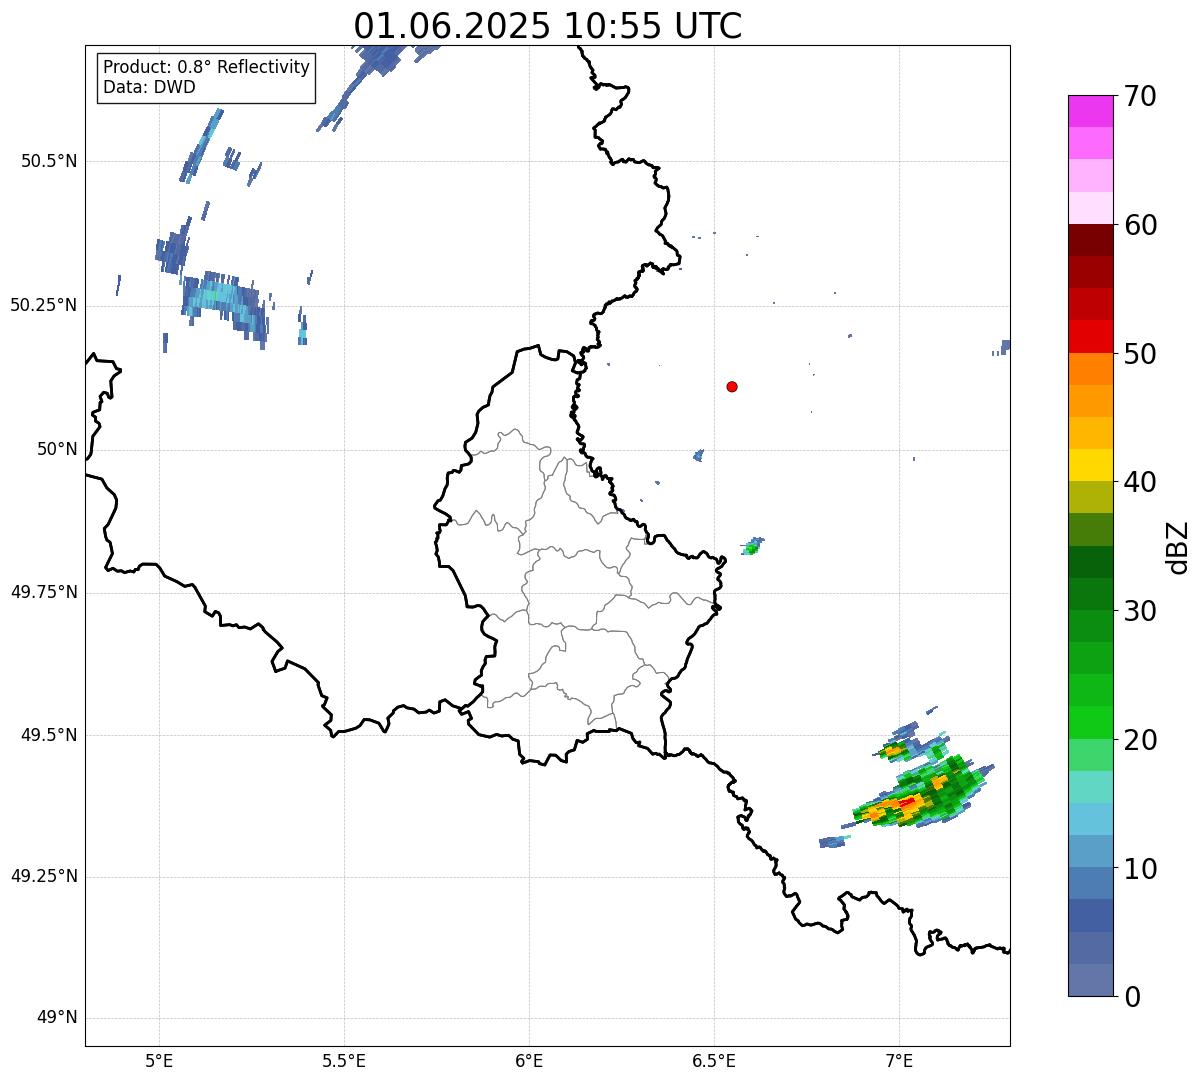Click the latitude label 50°N
This screenshot has width=1202, height=1081.
click(x=57, y=449)
